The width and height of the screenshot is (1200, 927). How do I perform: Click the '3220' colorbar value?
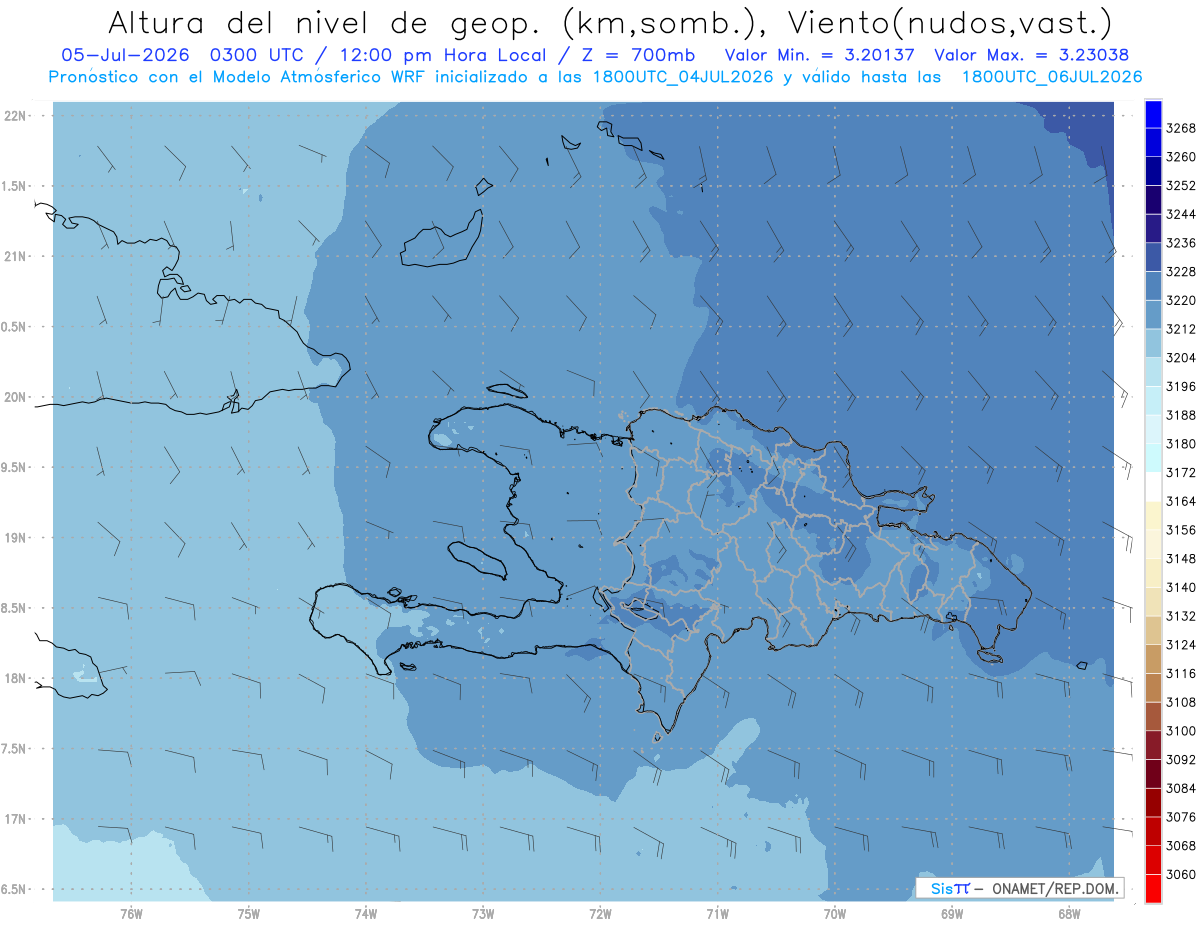click(1181, 300)
